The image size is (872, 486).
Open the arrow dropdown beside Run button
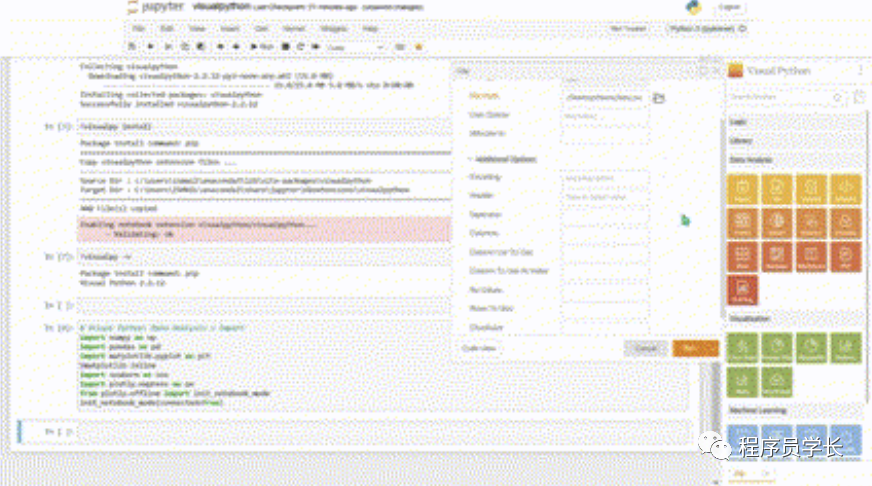pos(711,348)
